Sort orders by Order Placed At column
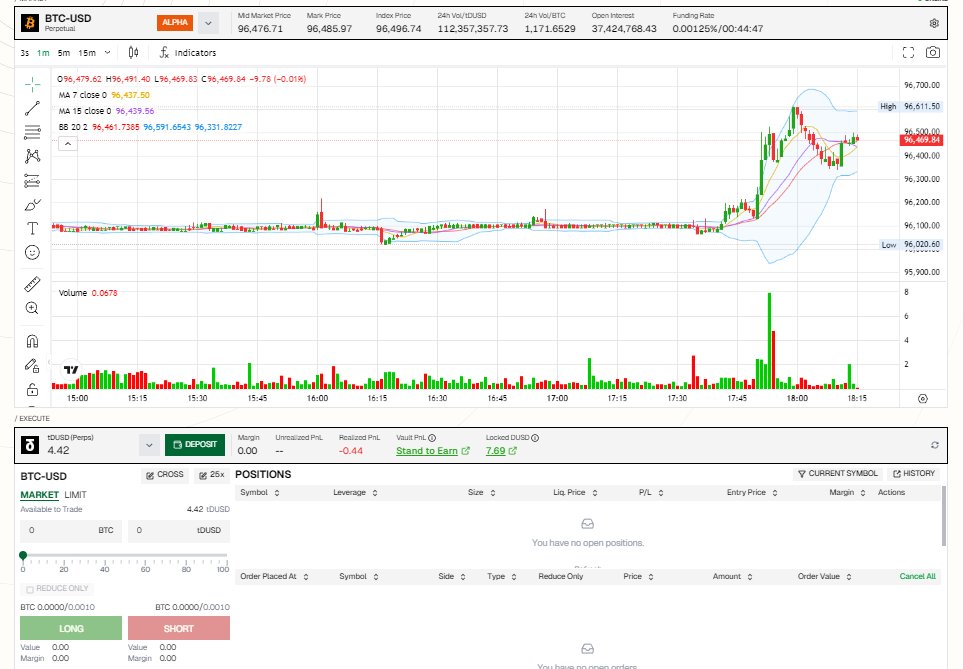Screen dimensions: 963x669 [274, 577]
